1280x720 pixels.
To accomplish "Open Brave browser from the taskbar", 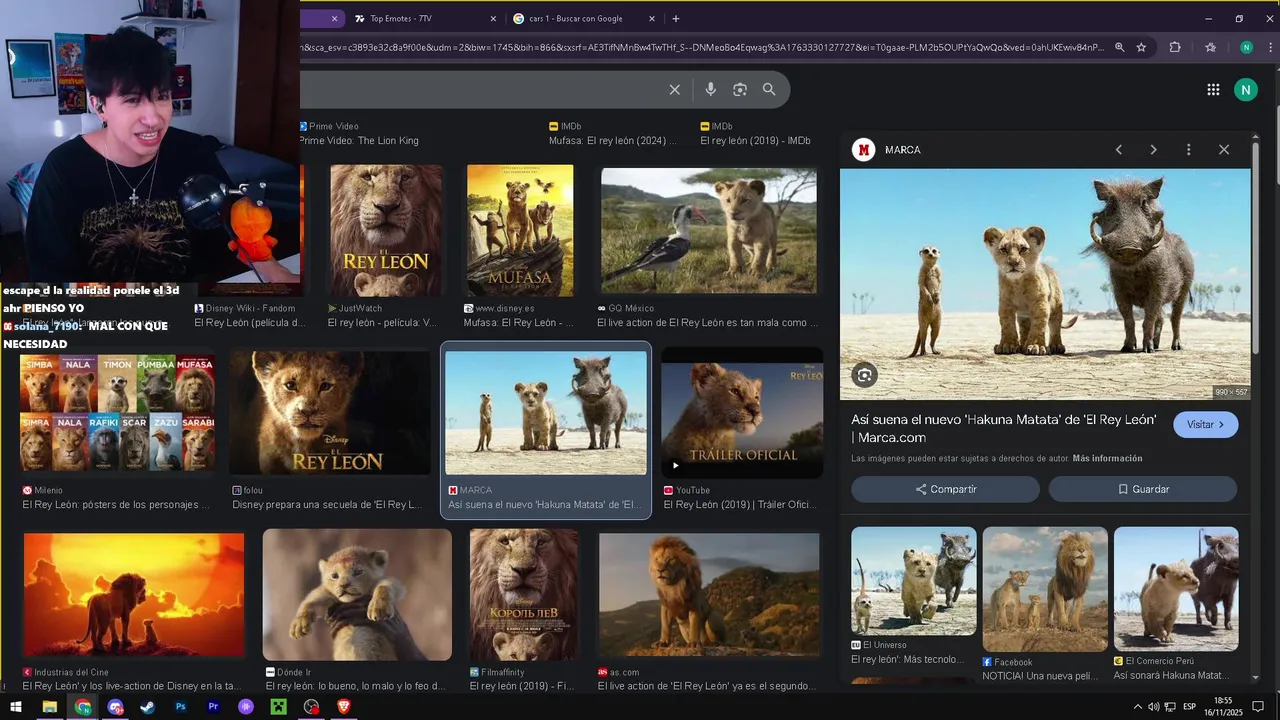I will (x=344, y=707).
